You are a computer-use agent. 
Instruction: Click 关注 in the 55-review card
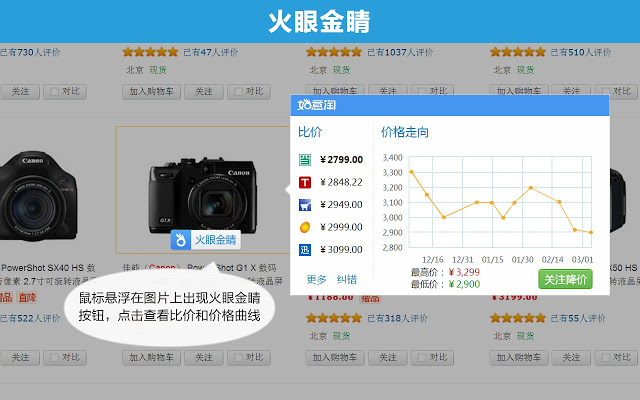click(571, 358)
